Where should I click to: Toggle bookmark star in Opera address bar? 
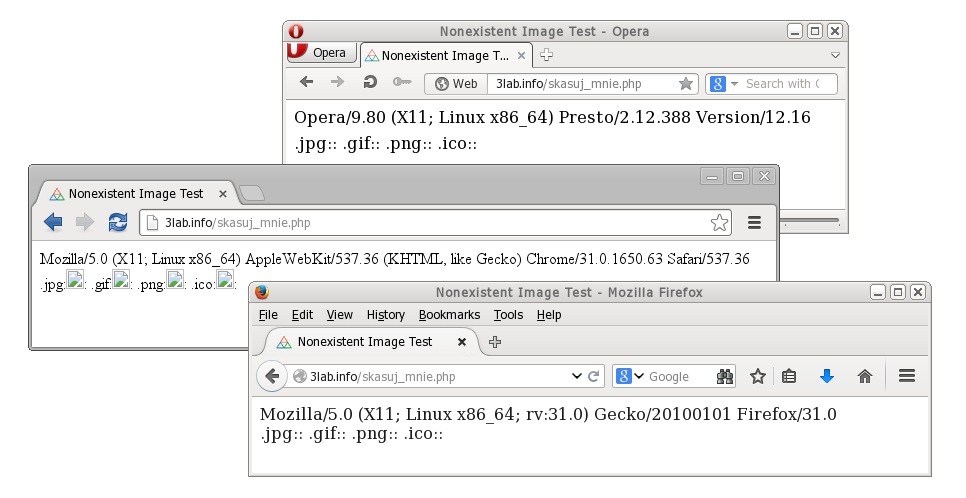click(x=685, y=84)
